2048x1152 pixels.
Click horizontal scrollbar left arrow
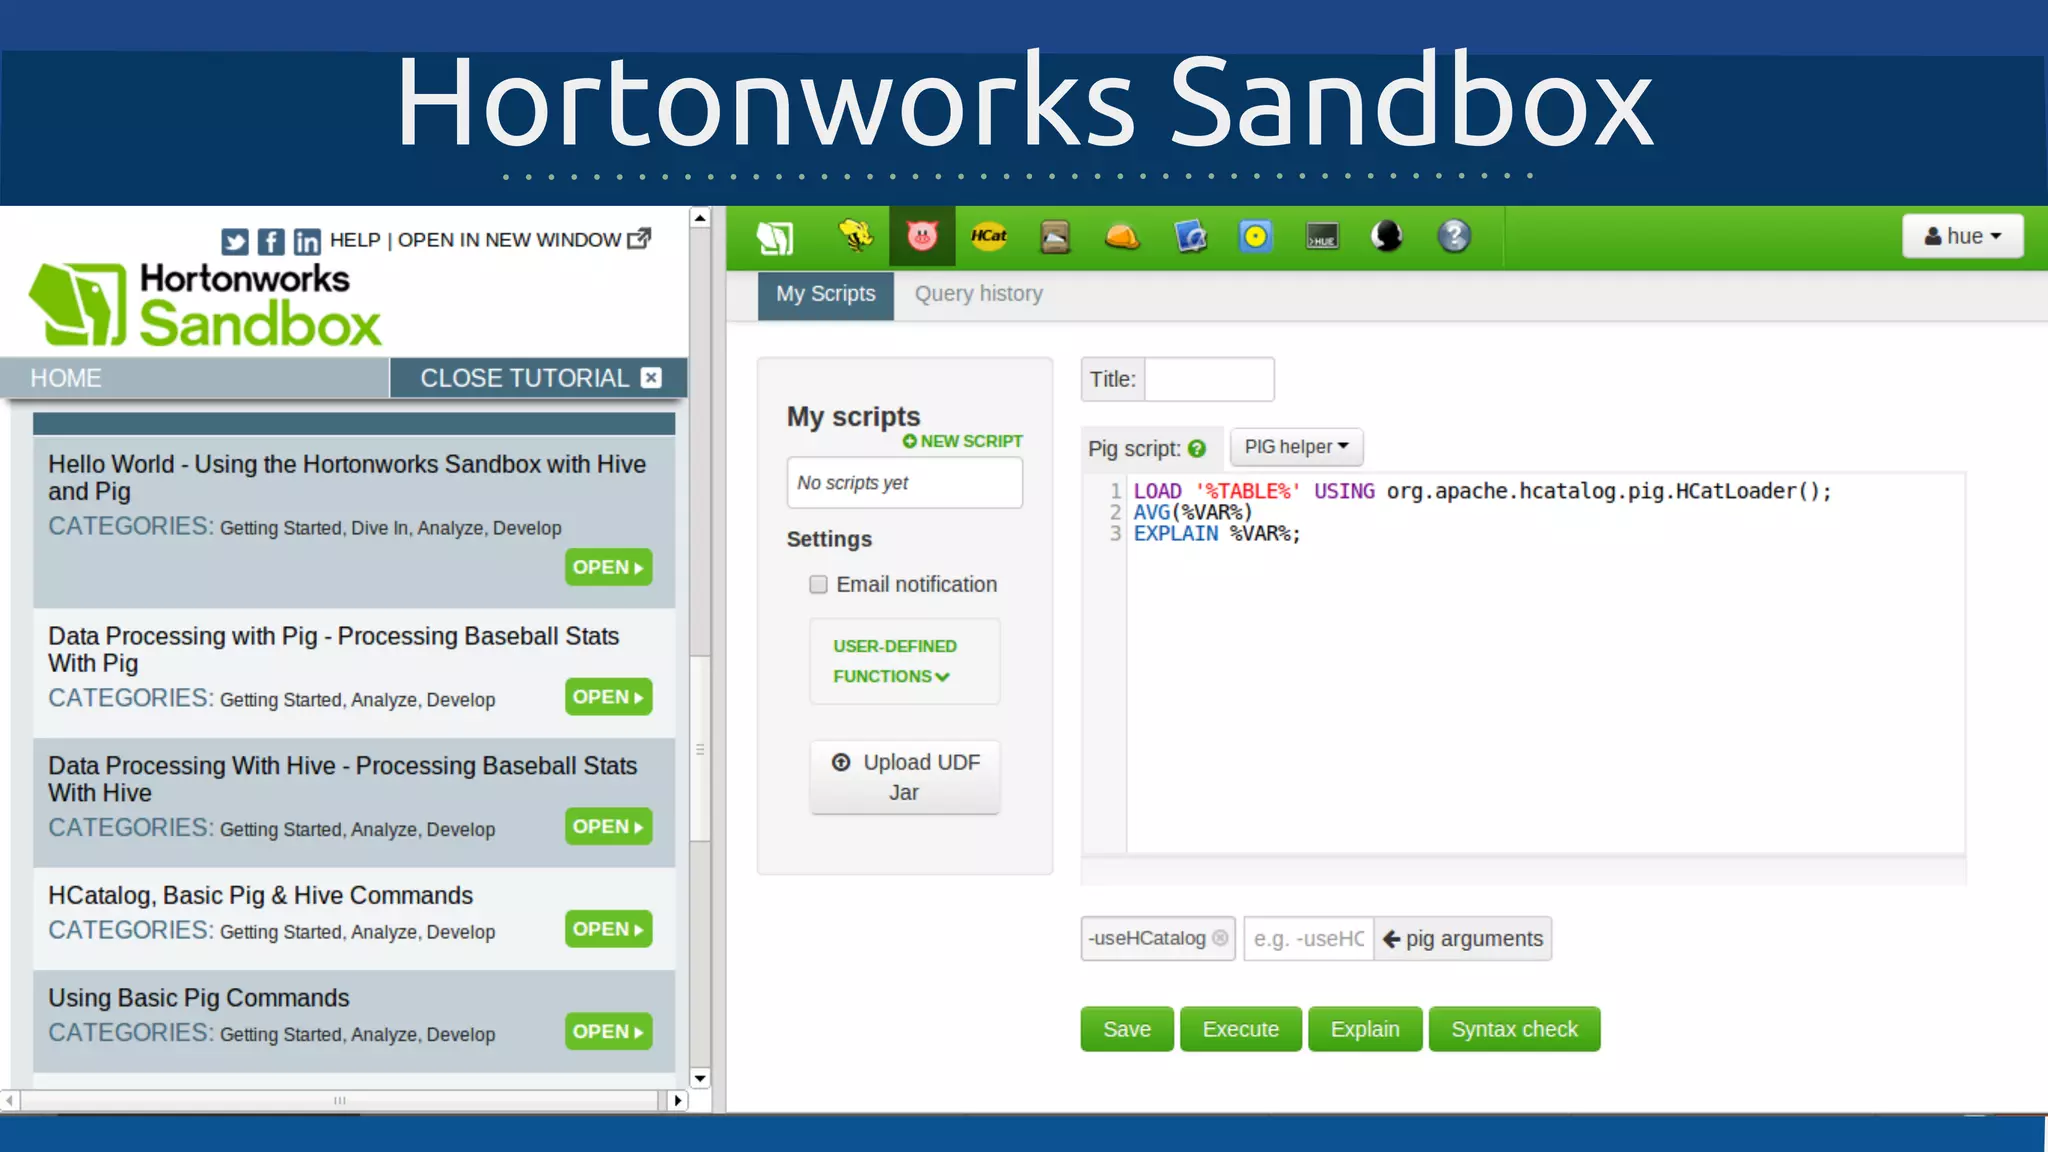[x=9, y=1100]
